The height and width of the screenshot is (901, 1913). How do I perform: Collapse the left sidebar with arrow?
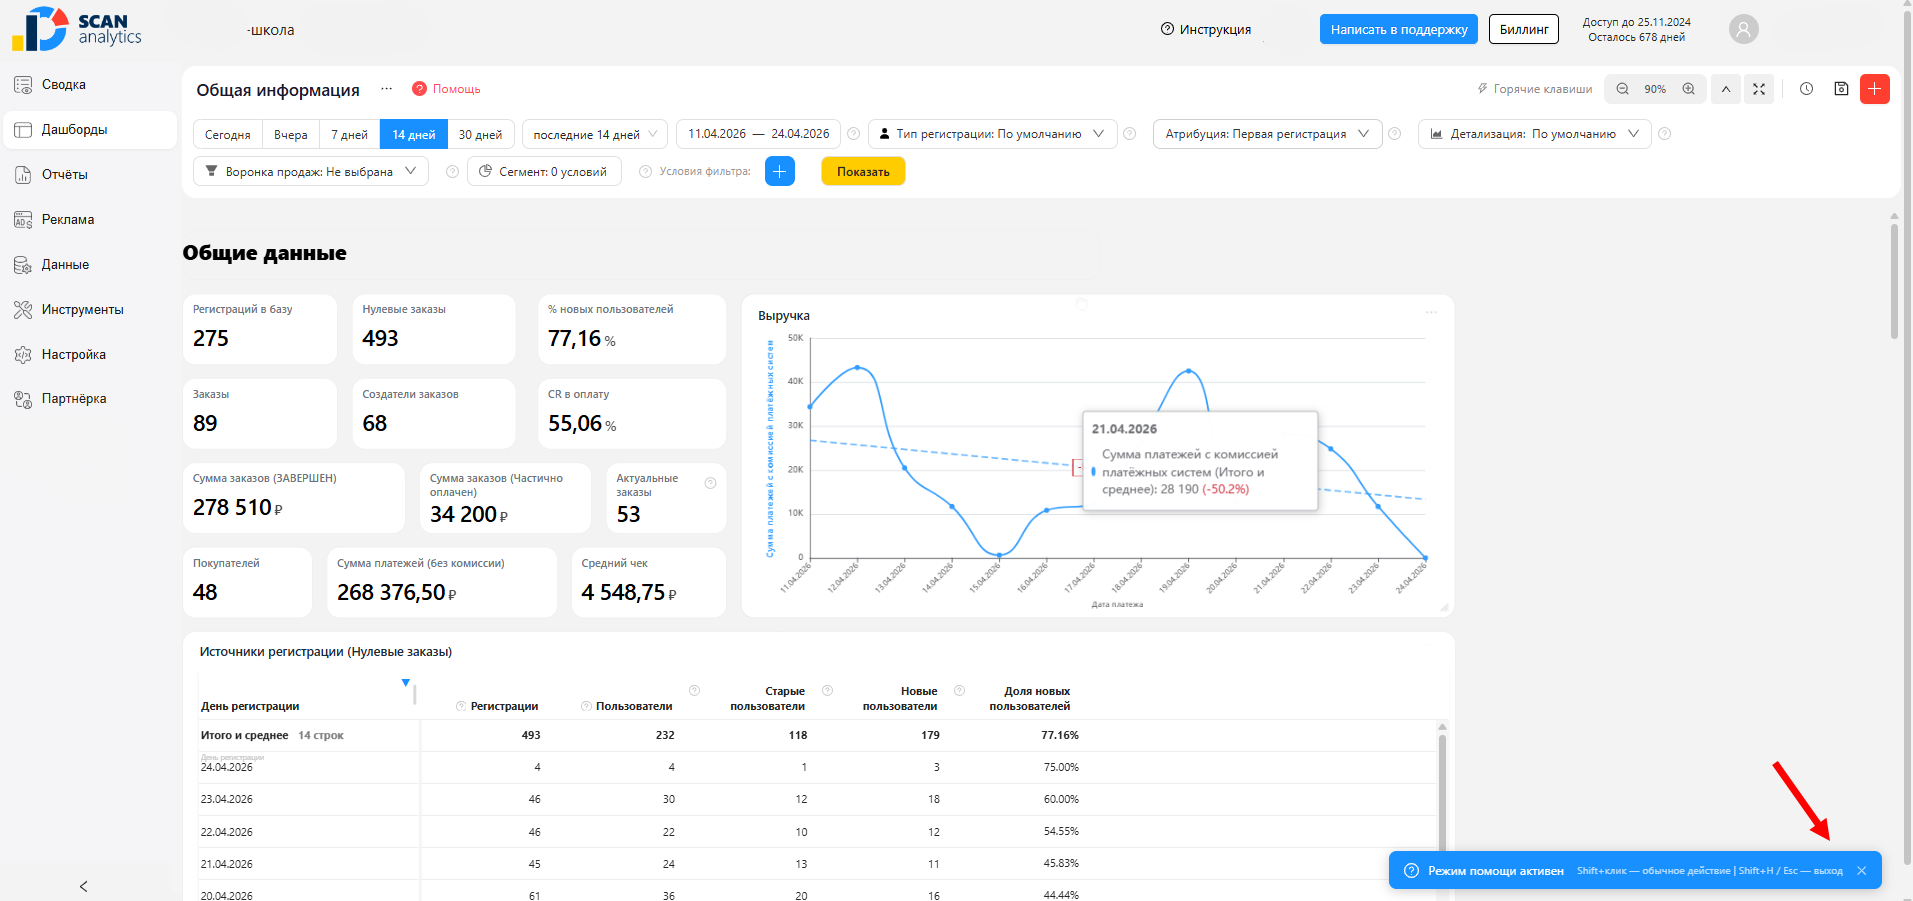click(83, 886)
